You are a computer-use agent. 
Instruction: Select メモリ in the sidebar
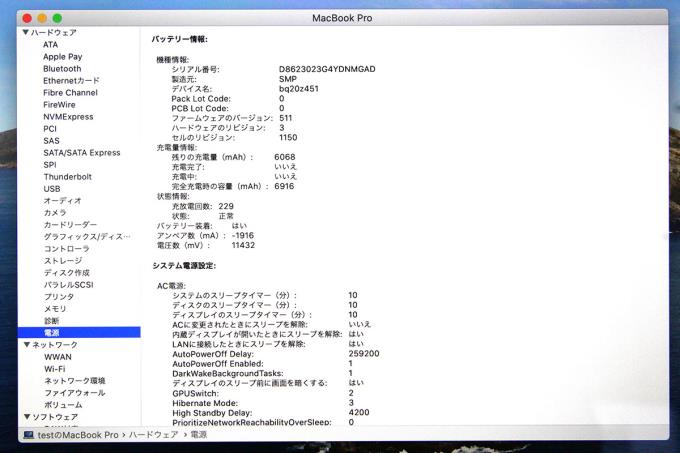55,309
